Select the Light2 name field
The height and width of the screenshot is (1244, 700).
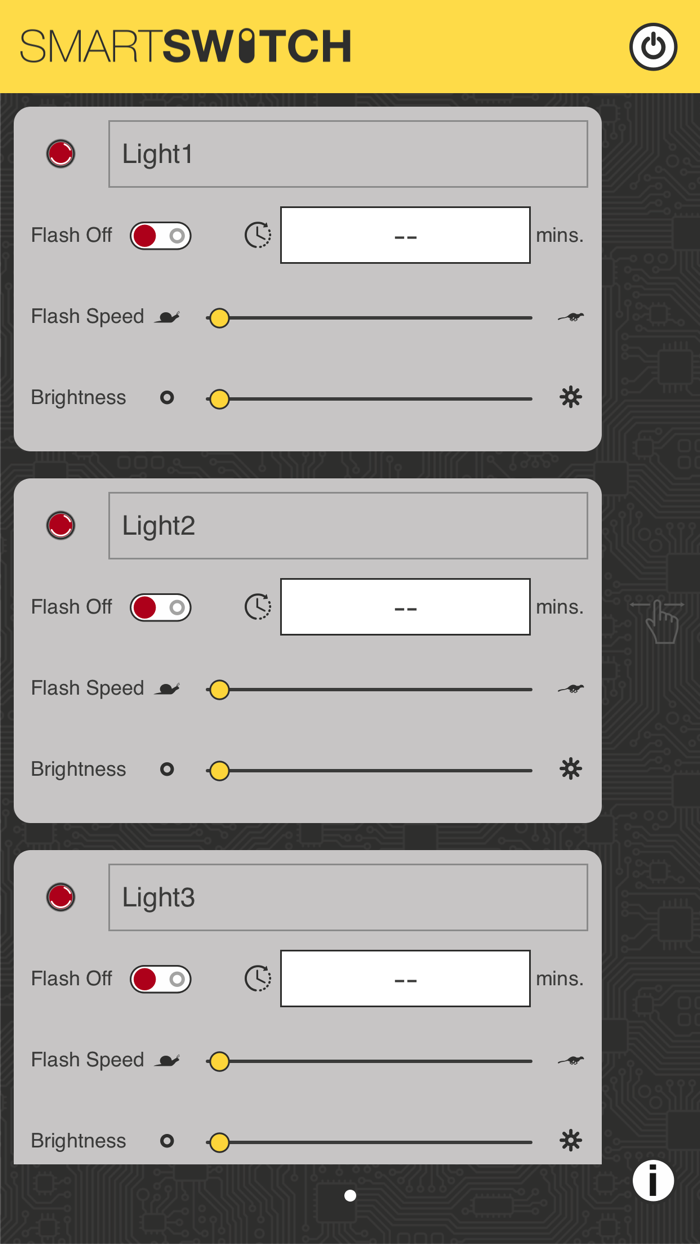coord(347,525)
